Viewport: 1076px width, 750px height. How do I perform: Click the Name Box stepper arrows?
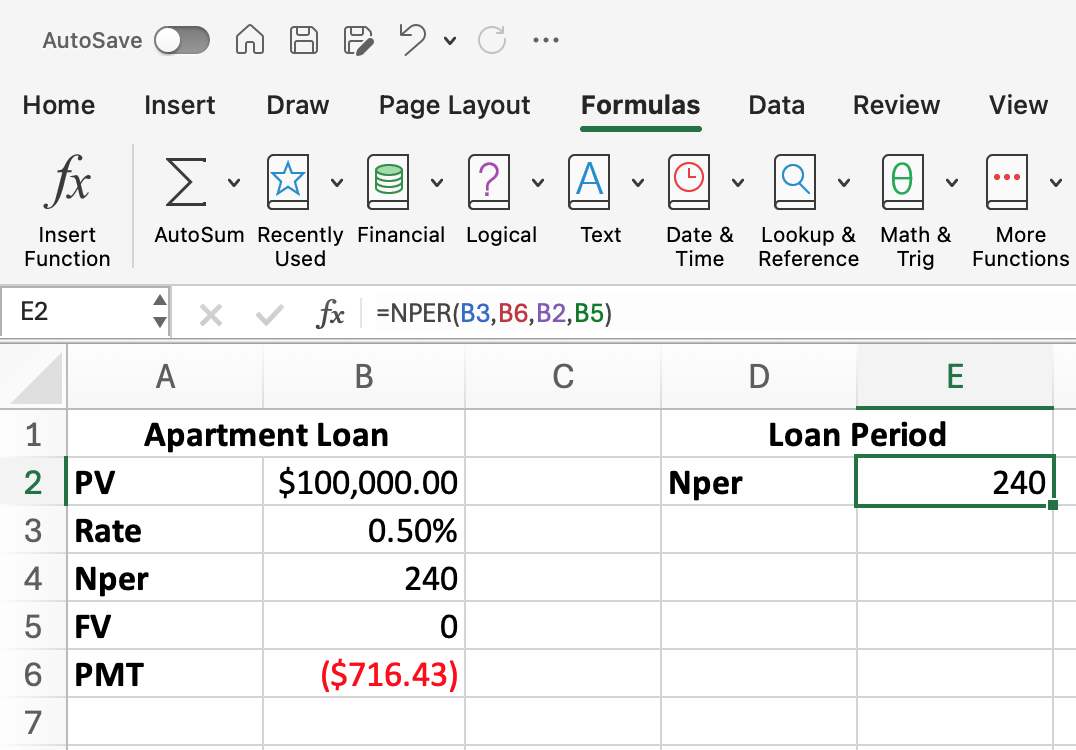(160, 312)
